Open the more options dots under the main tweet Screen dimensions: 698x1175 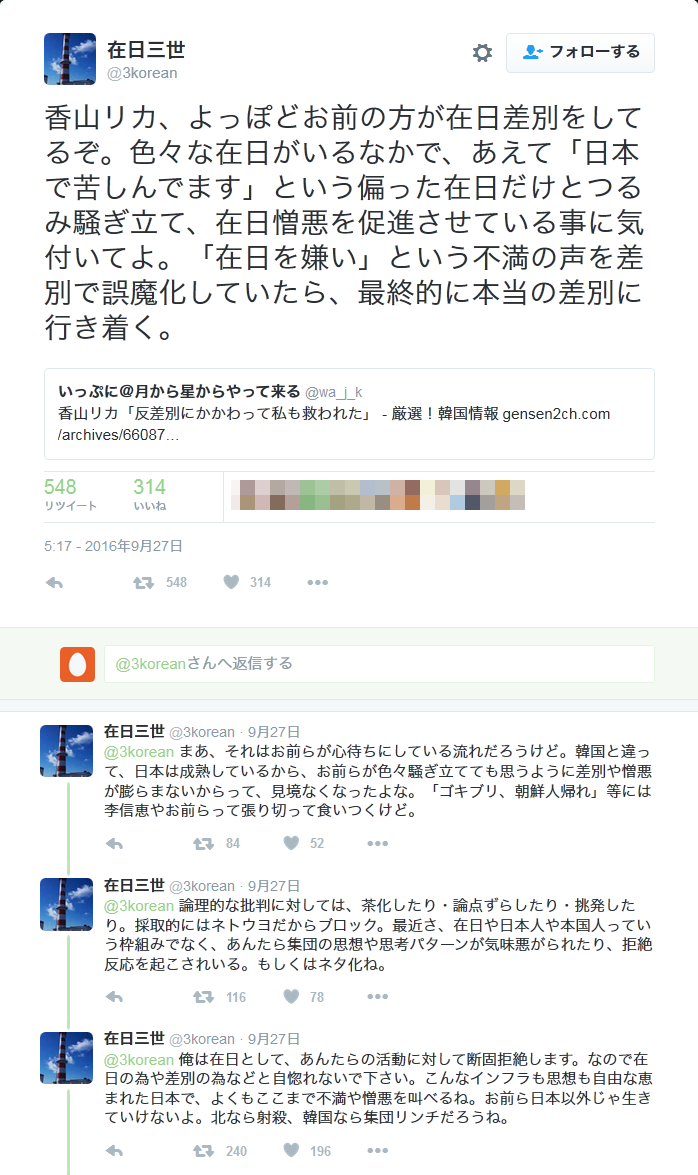(318, 582)
